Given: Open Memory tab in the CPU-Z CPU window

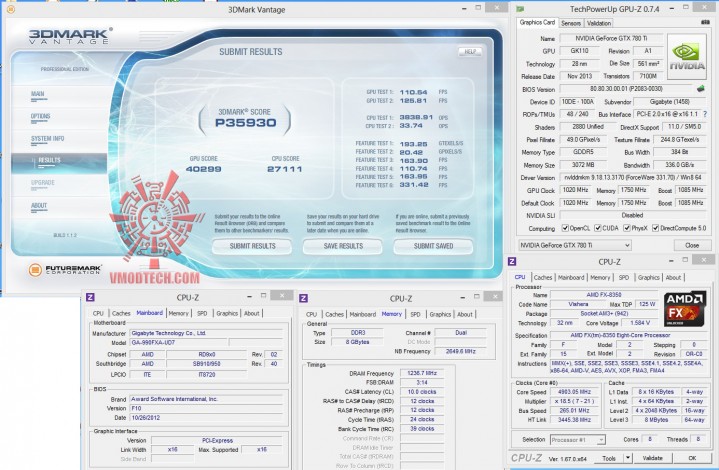Looking at the screenshot, I should pyautogui.click(x=600, y=277).
